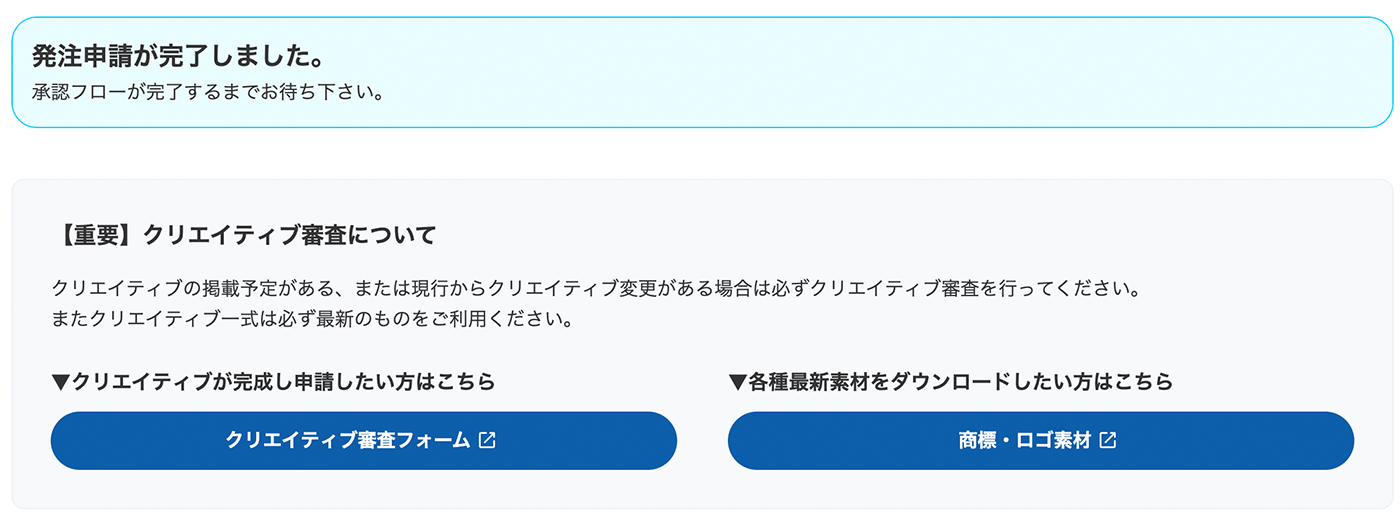
Task: Click external-link icon beside クリエイティブ審査フォーム
Action: click(x=487, y=440)
